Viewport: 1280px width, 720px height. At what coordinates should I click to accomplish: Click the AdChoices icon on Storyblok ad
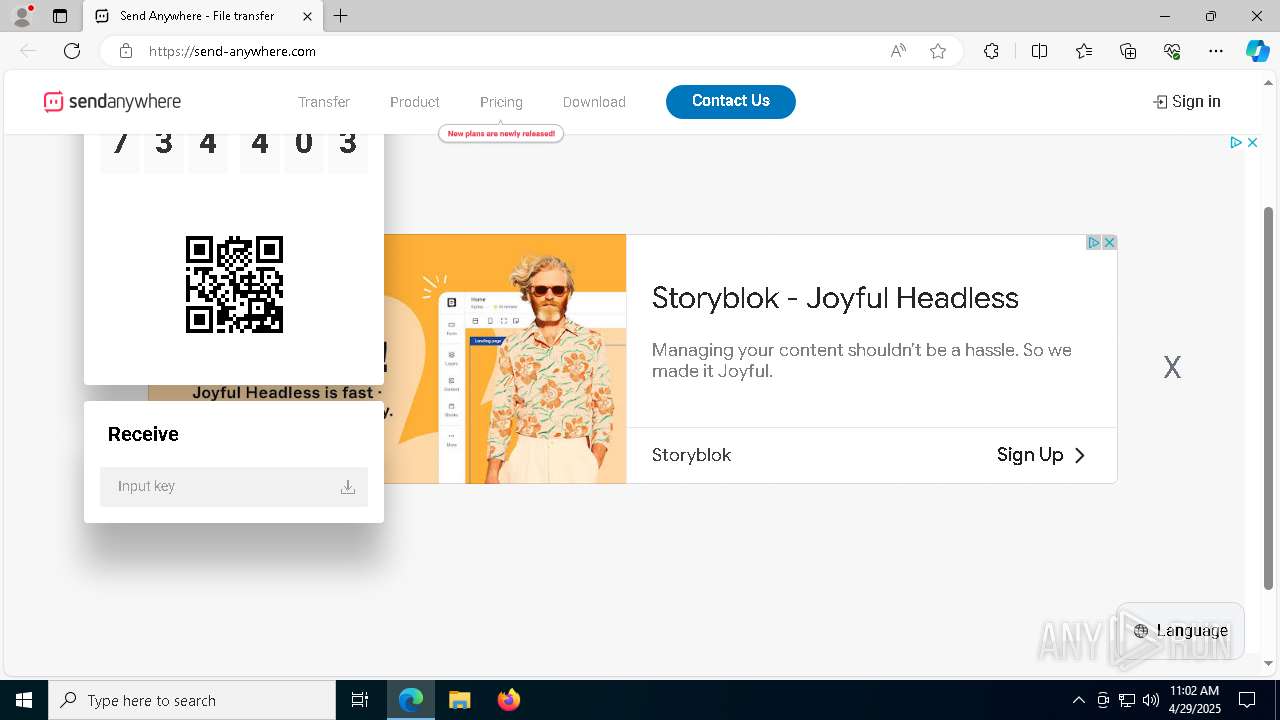(1094, 243)
